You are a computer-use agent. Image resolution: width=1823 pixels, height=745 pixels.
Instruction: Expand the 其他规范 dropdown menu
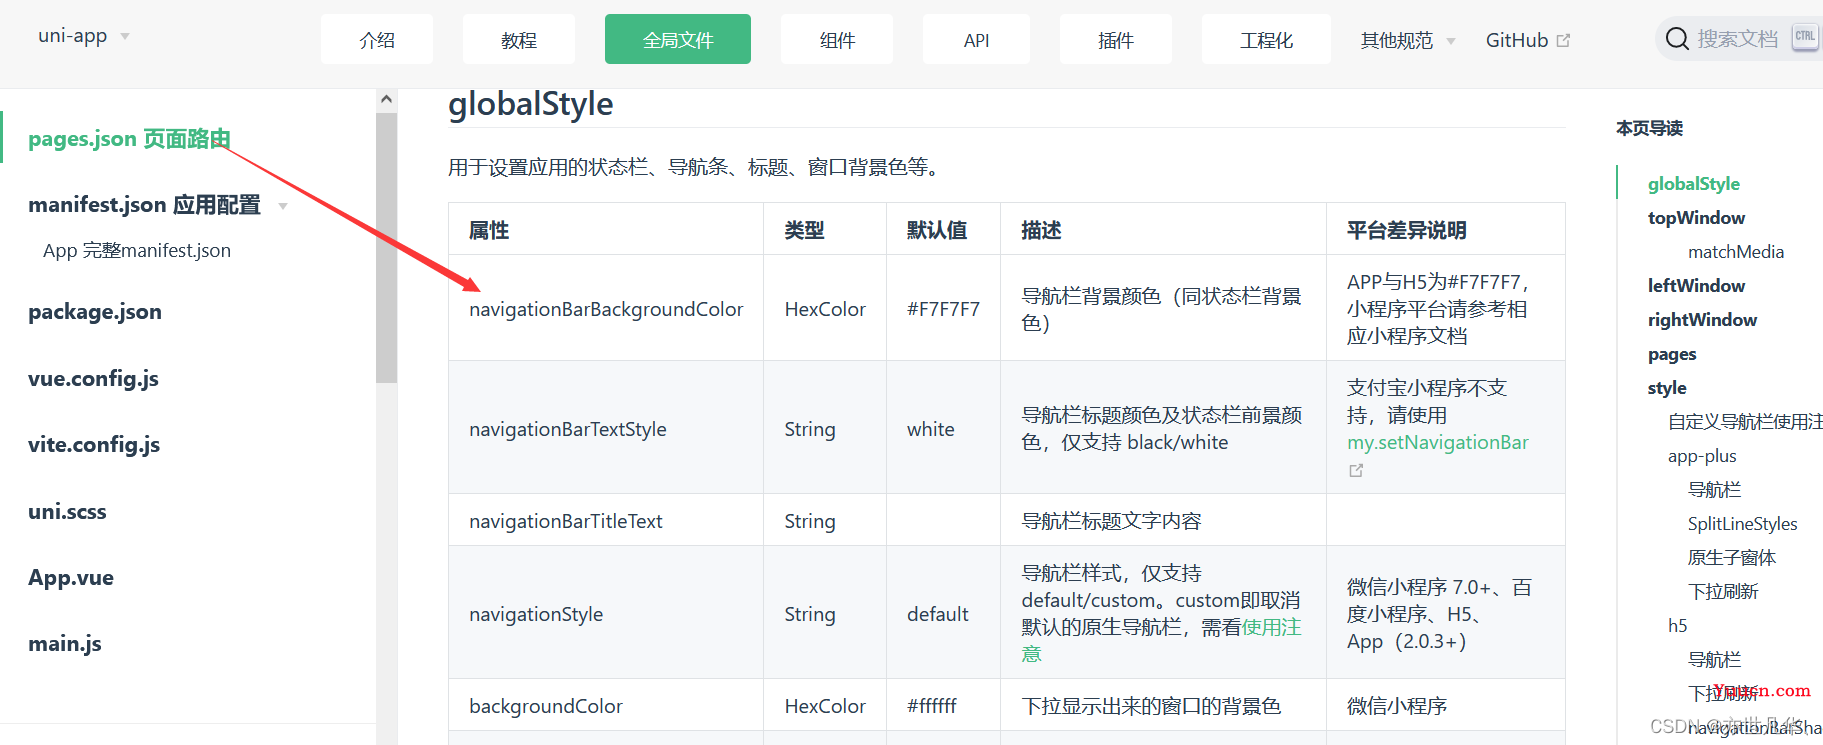pyautogui.click(x=1408, y=40)
